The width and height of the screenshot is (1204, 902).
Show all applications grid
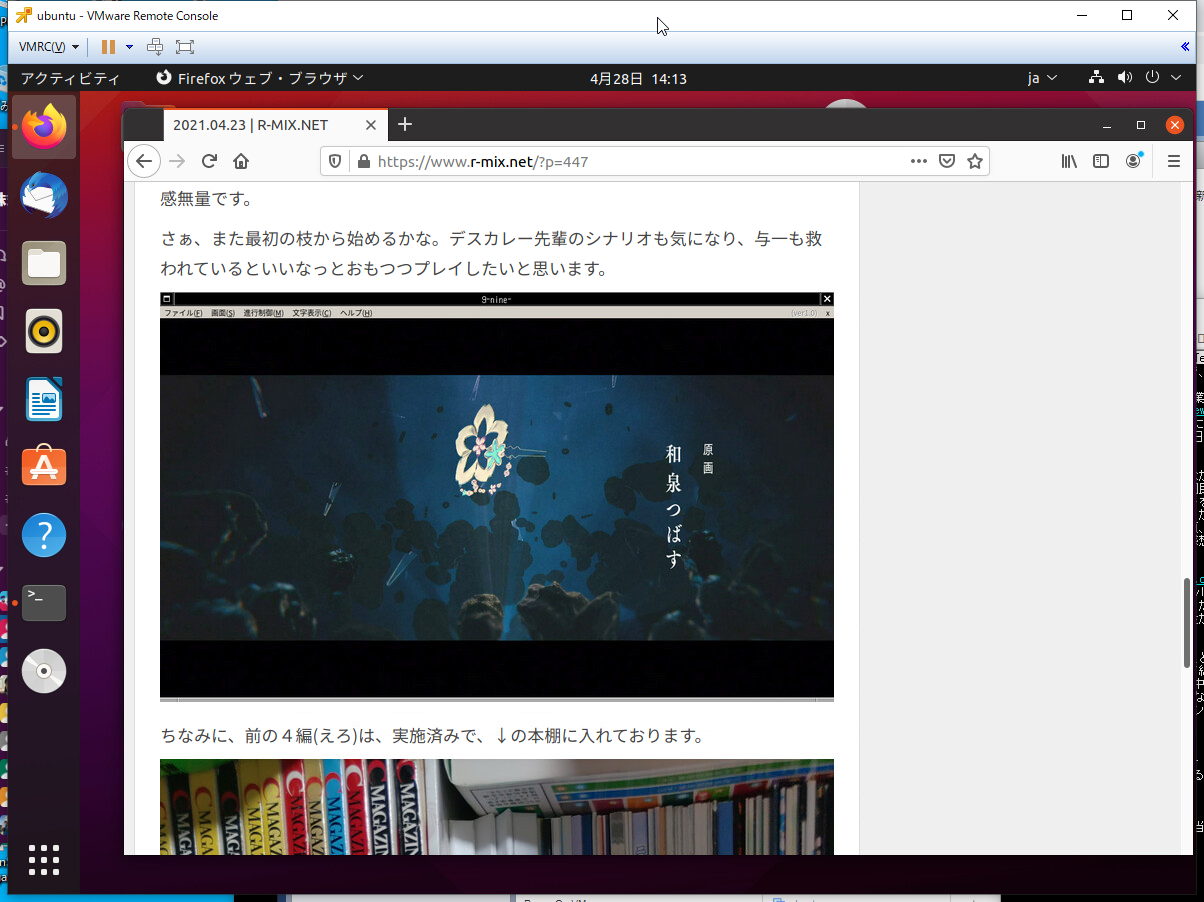point(44,860)
